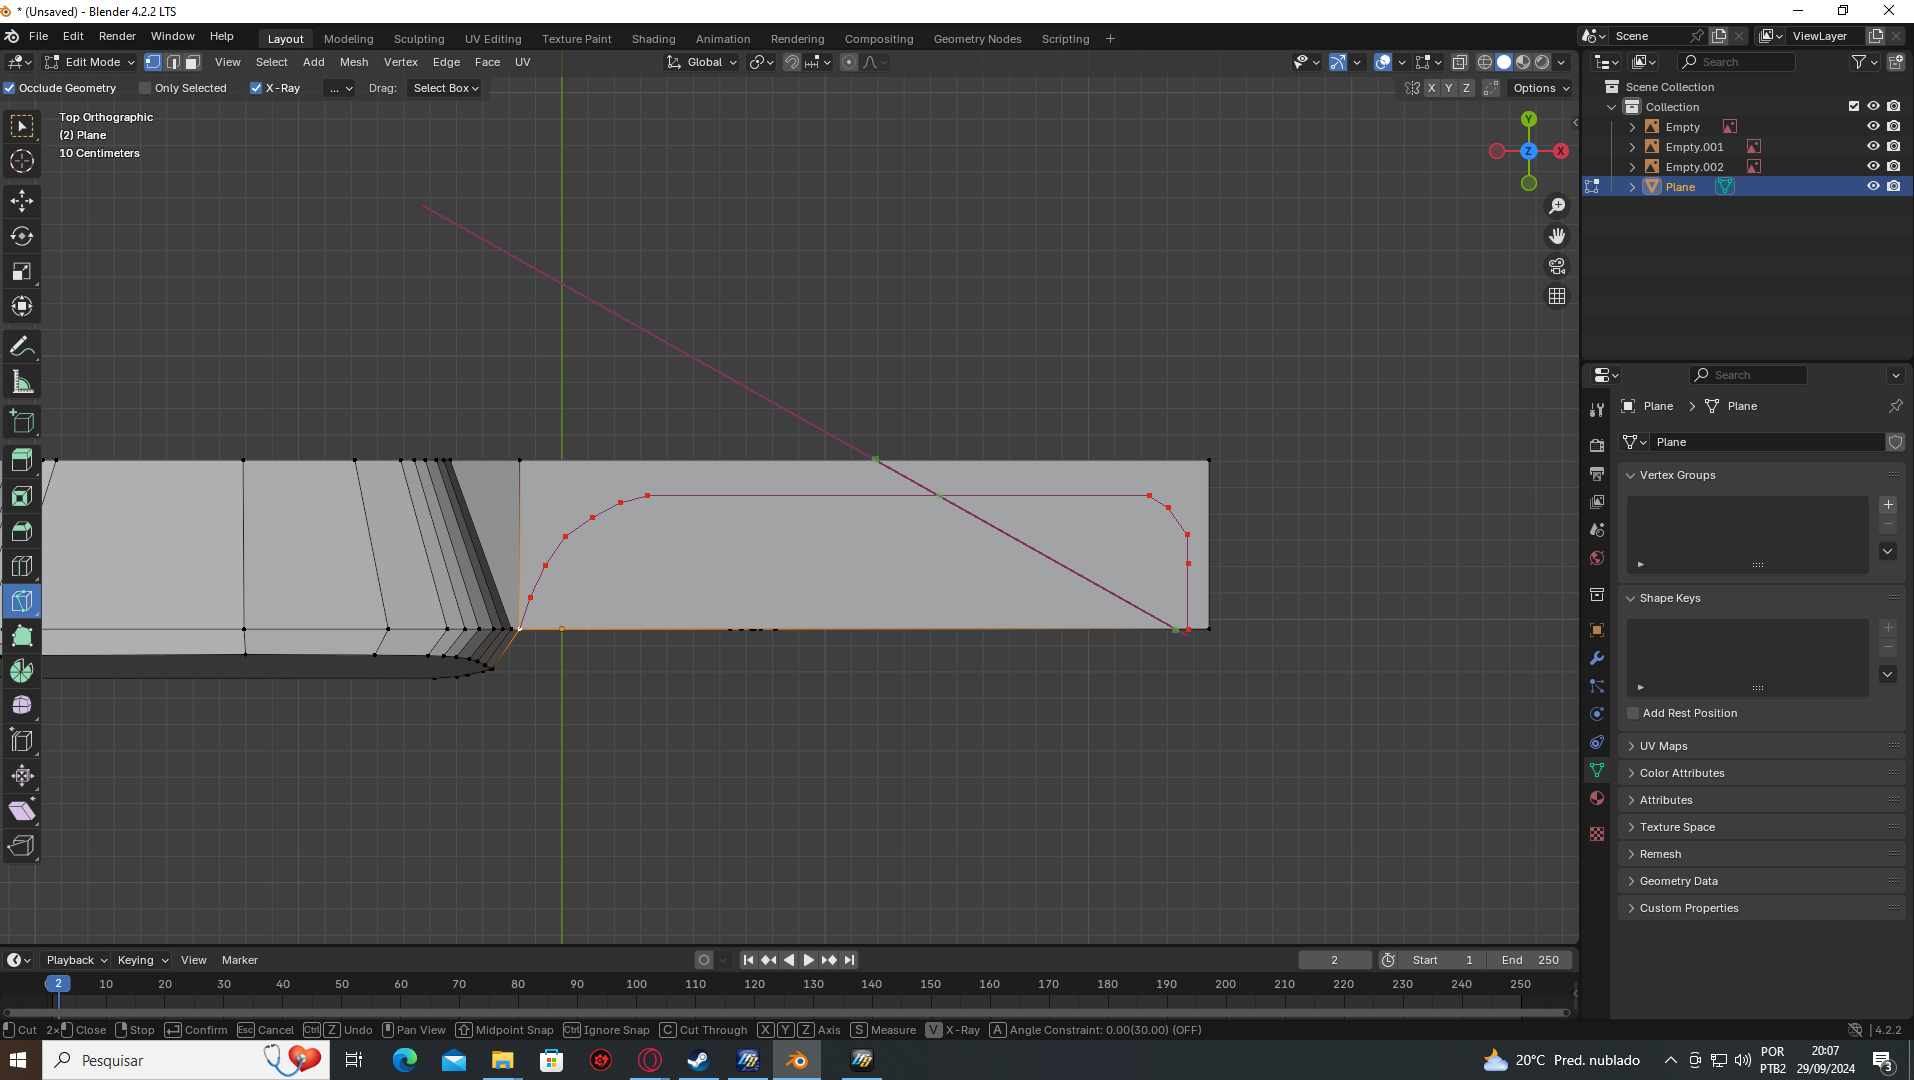Image resolution: width=1914 pixels, height=1080 pixels.
Task: Select the Inset Faces tool
Action: click(22, 496)
